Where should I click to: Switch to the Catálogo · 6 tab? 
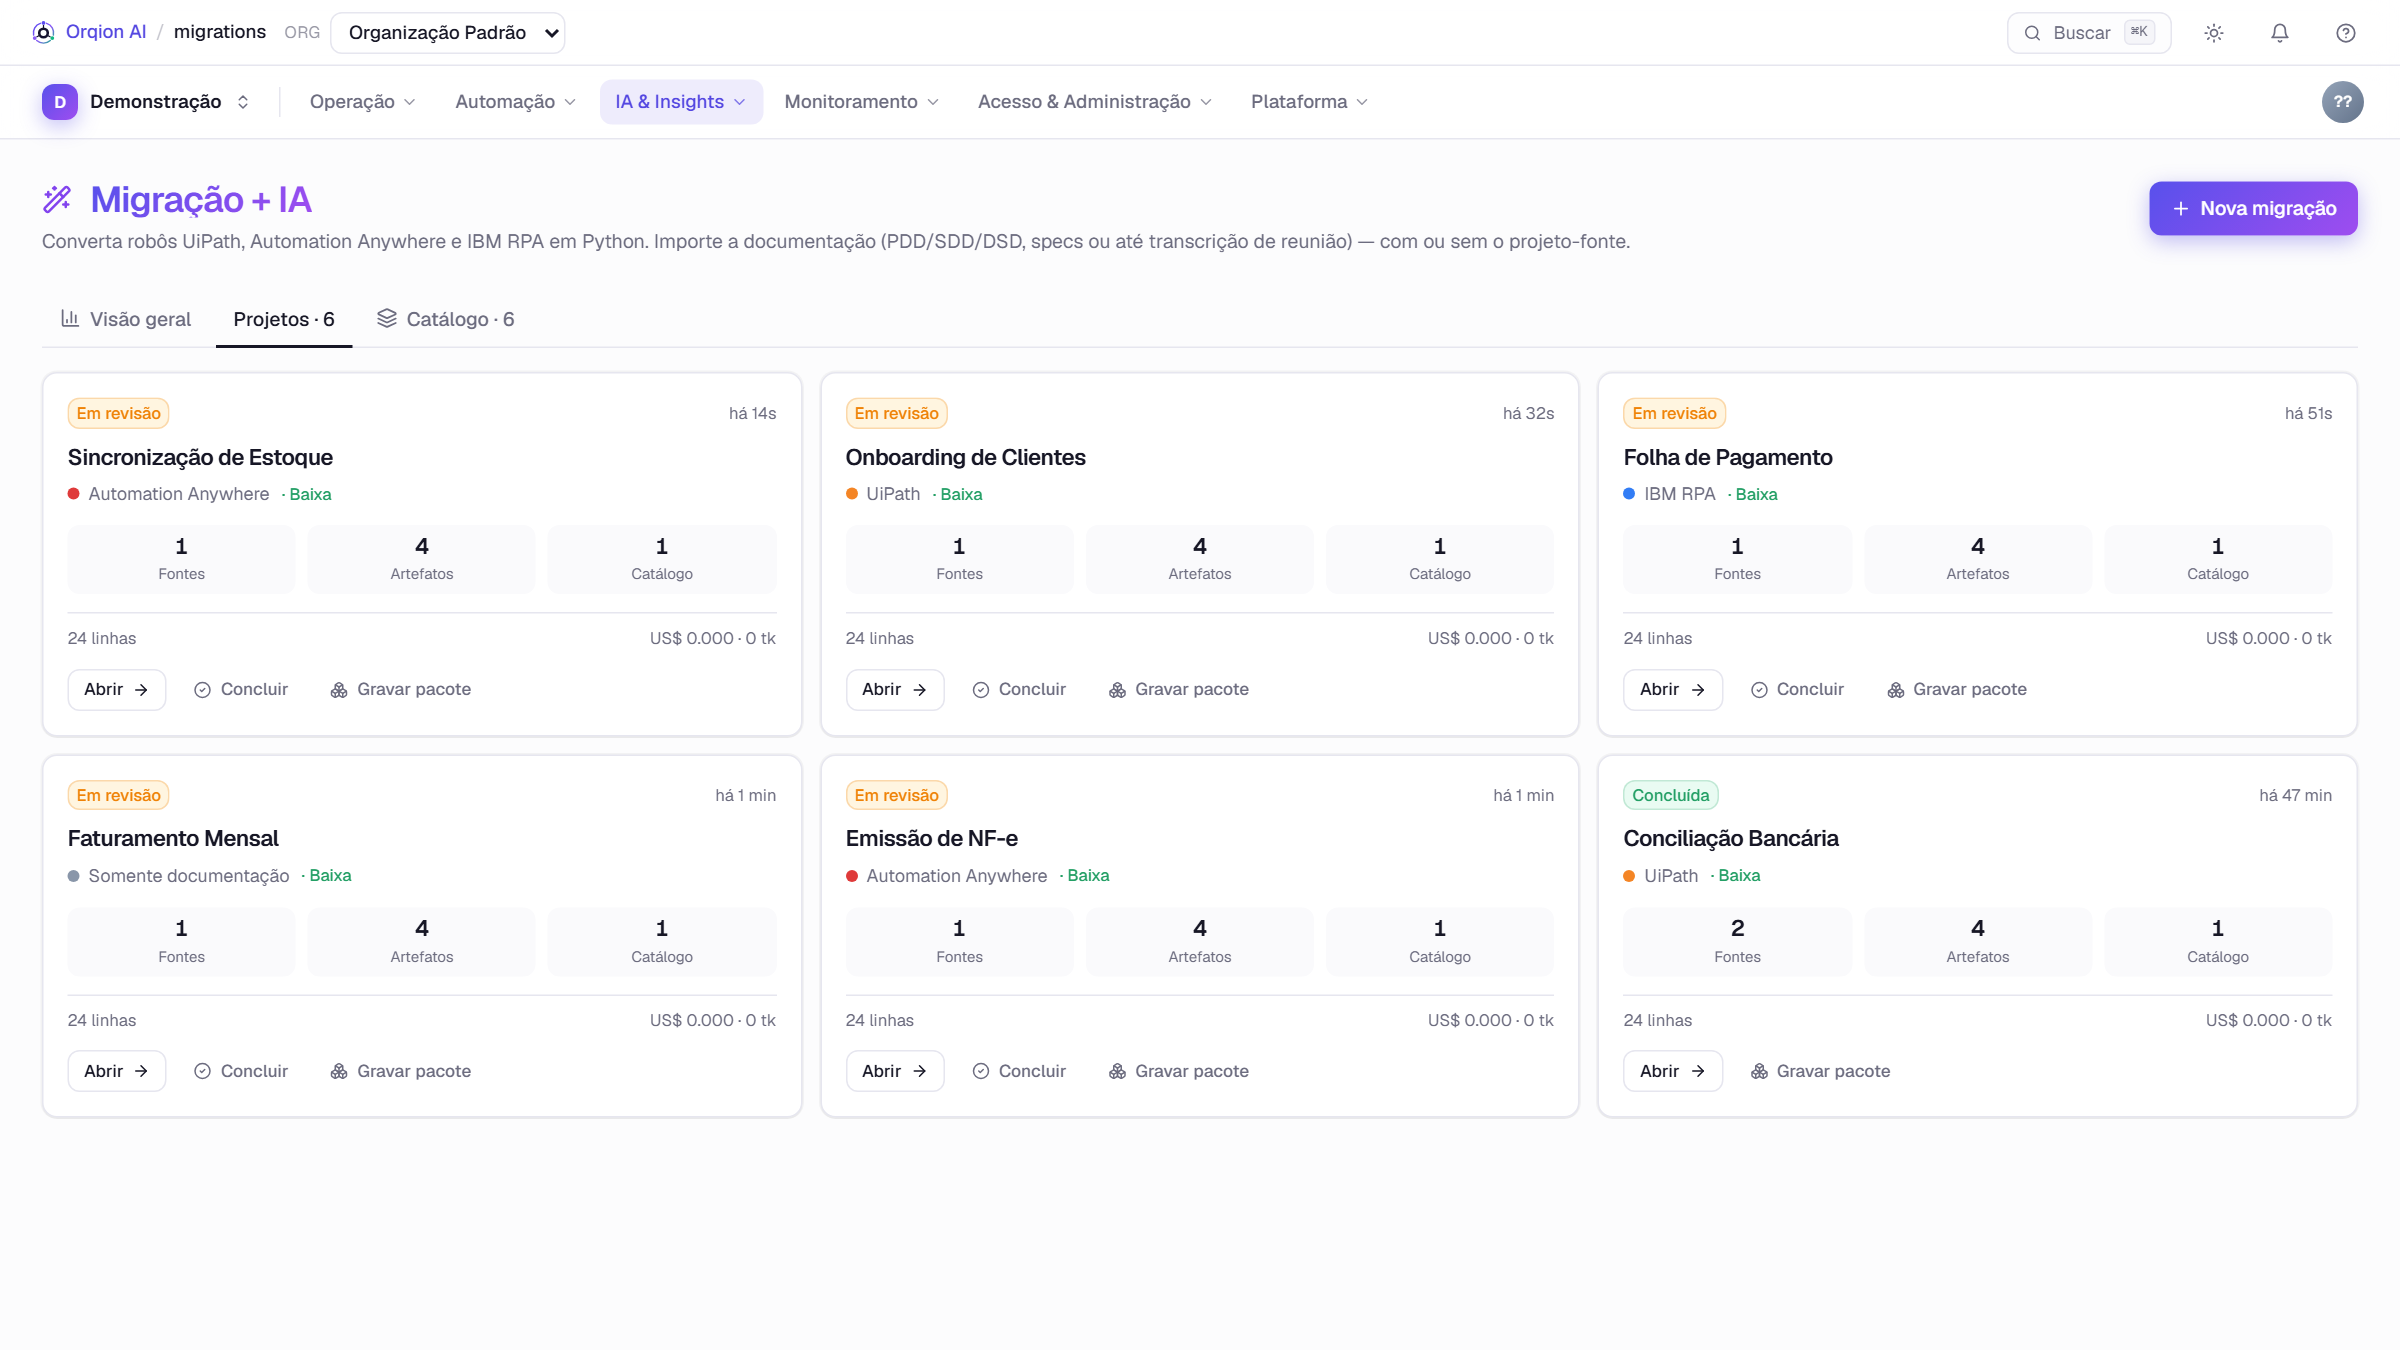[446, 319]
